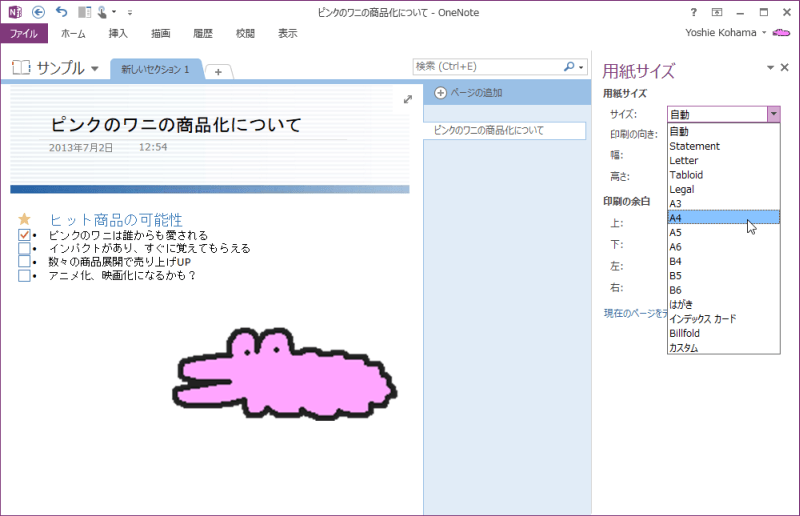Open 用紙サイズ pane options dropdown arrow
Image resolution: width=800 pixels, height=516 pixels.
770,68
